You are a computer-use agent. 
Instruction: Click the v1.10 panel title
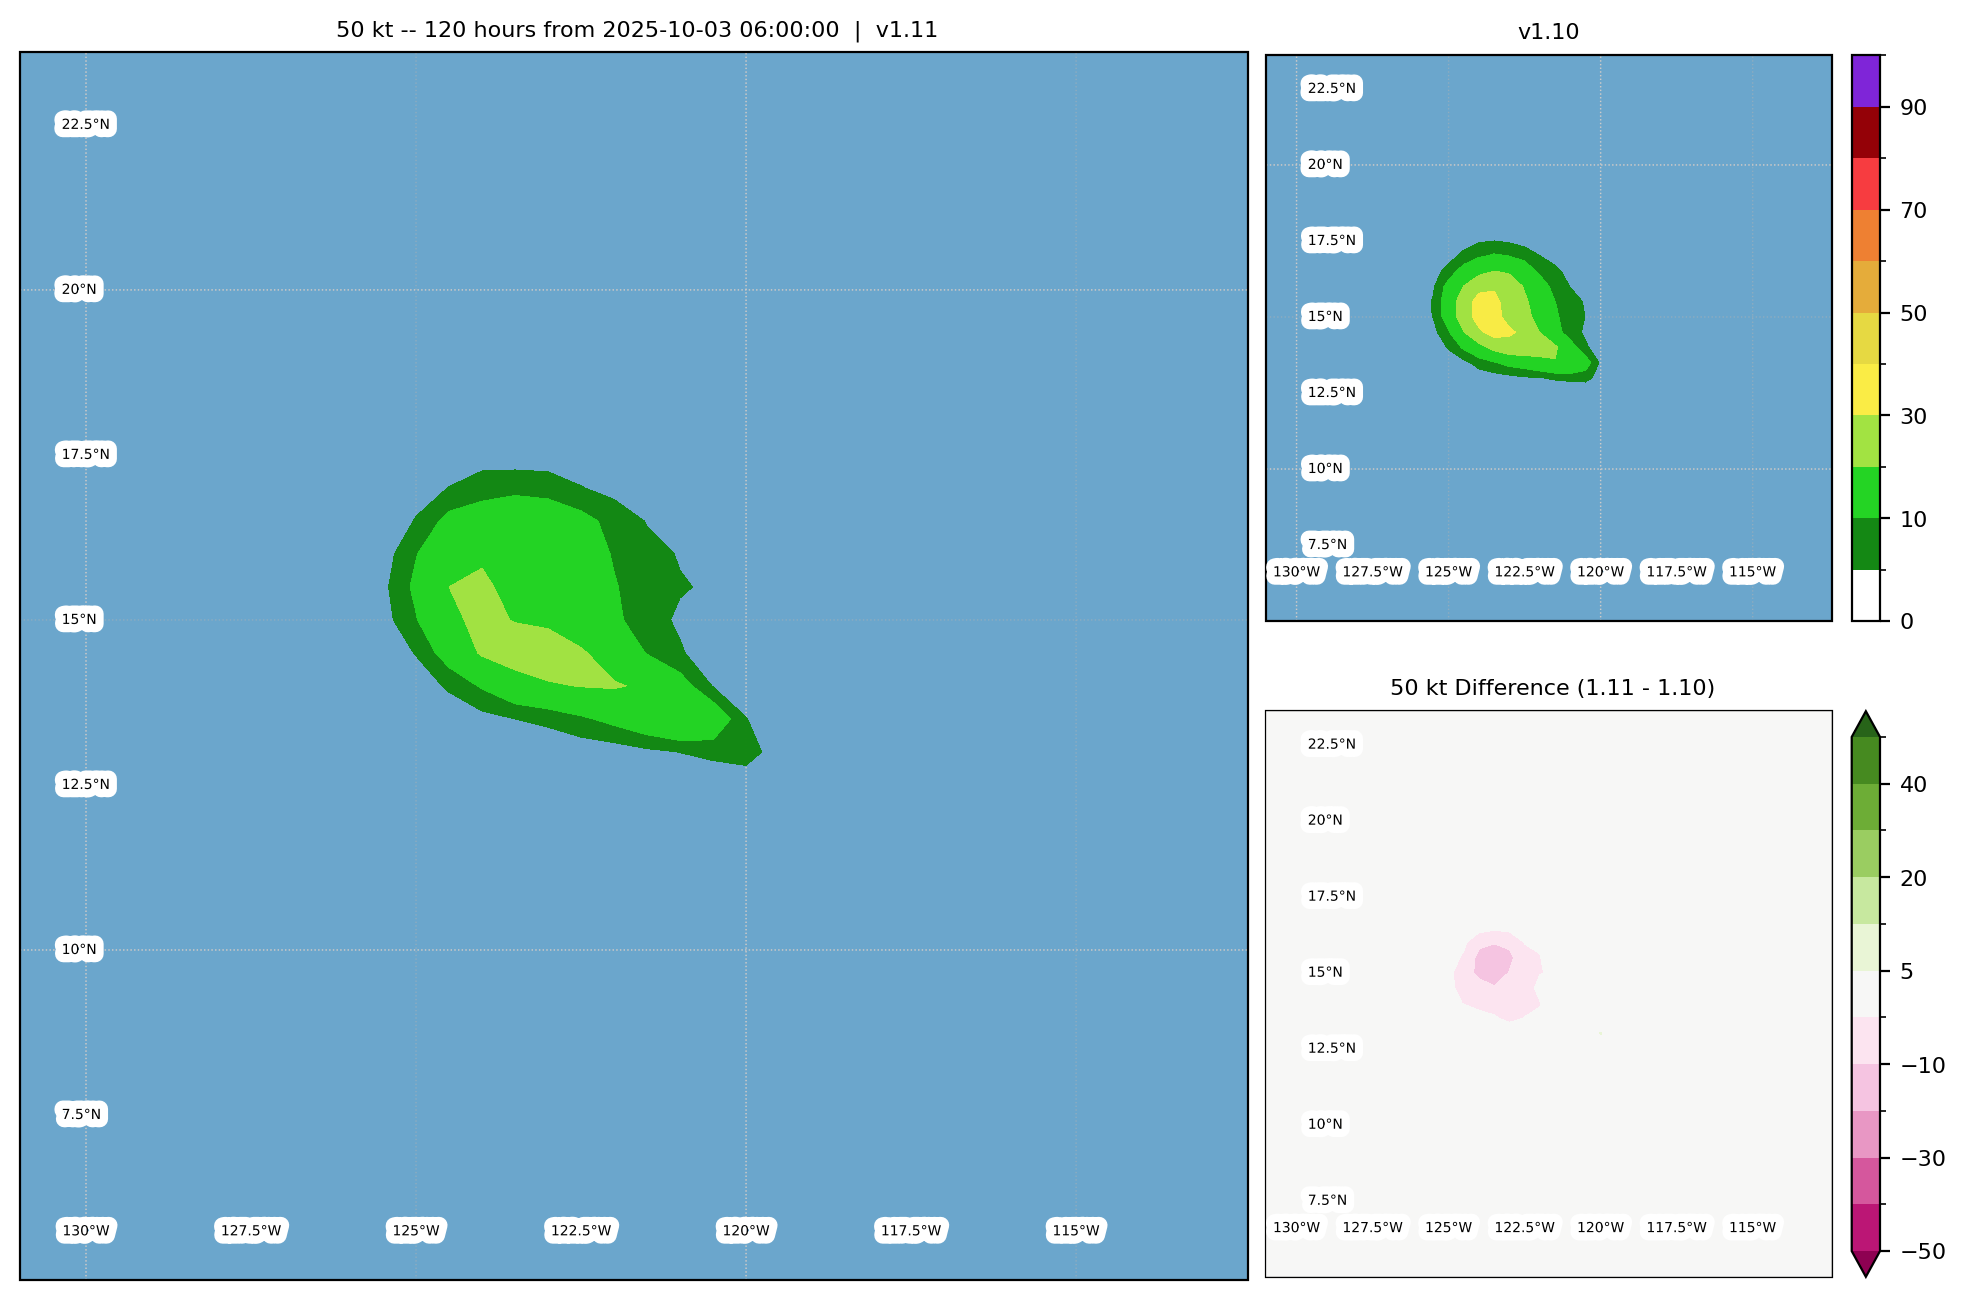1548,32
